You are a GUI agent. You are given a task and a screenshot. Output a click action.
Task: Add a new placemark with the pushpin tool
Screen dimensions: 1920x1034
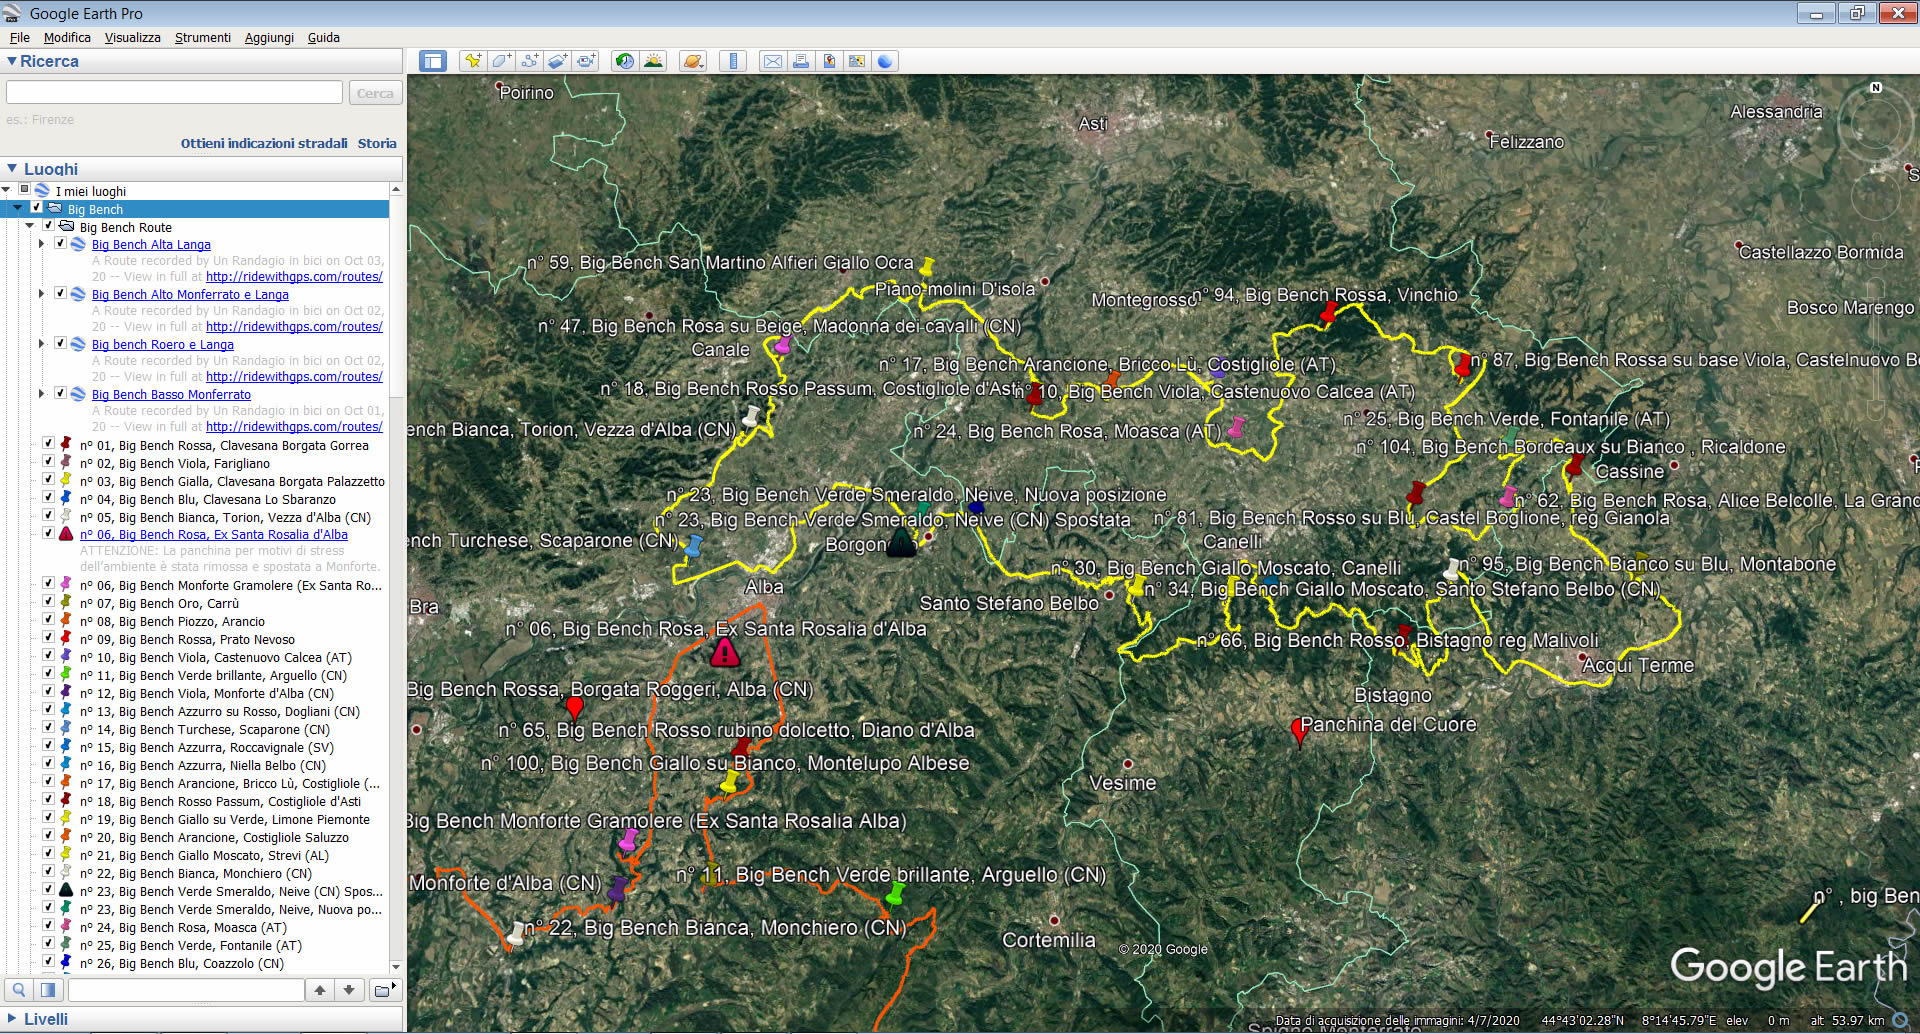click(x=472, y=61)
